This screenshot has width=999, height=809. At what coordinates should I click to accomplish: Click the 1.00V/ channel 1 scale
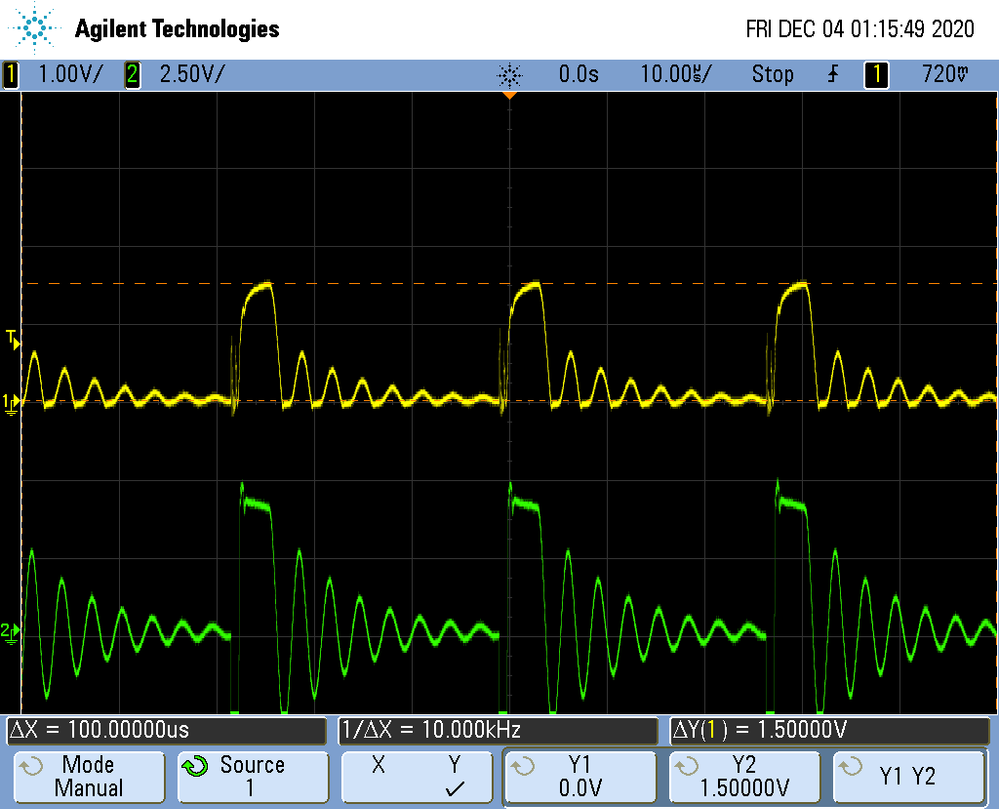click(70, 75)
